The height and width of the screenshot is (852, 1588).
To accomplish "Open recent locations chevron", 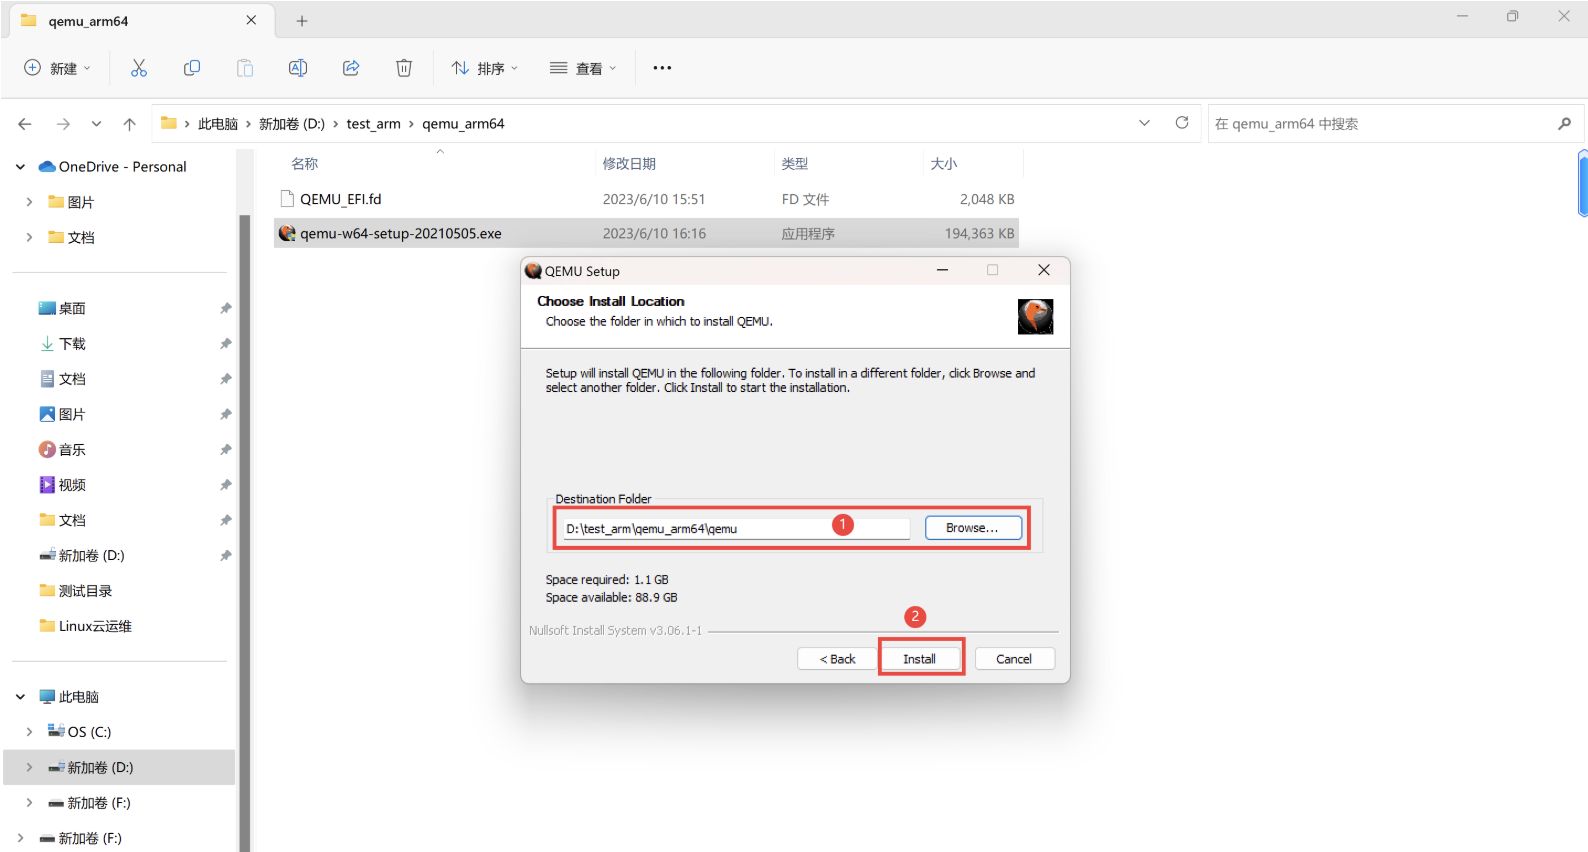I will [x=96, y=124].
